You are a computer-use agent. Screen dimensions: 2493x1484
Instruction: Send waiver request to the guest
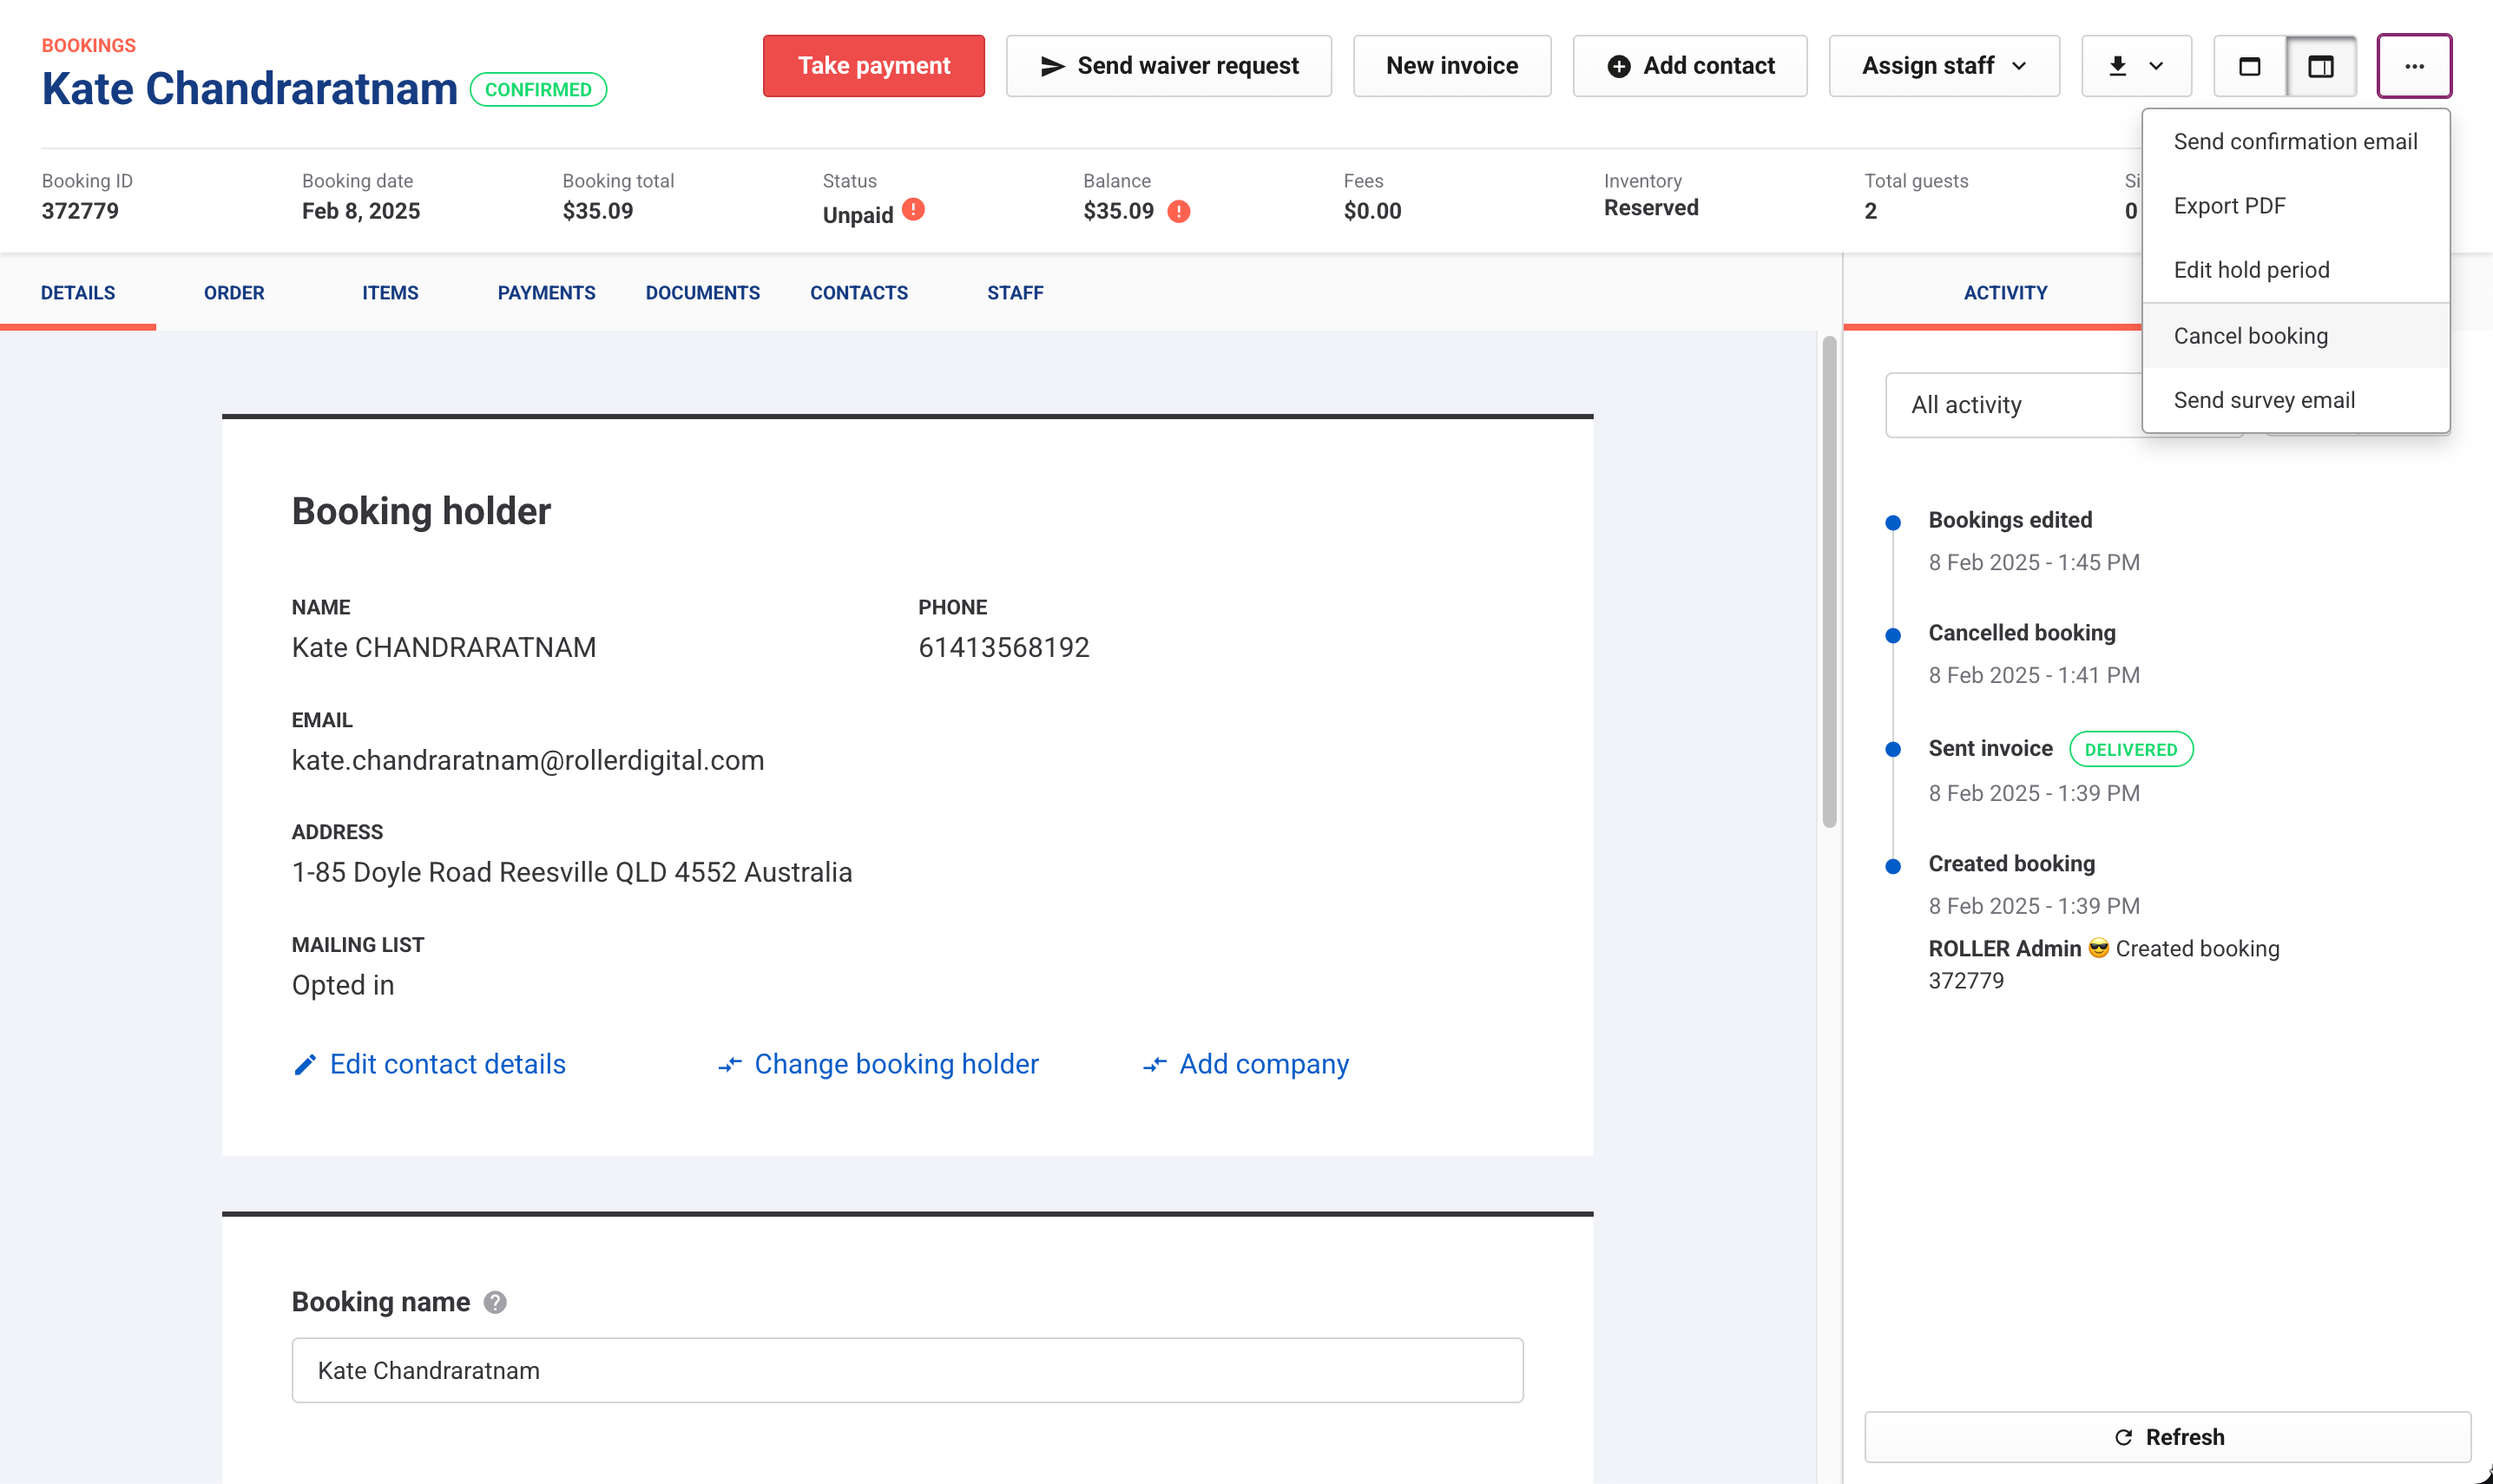point(1168,66)
